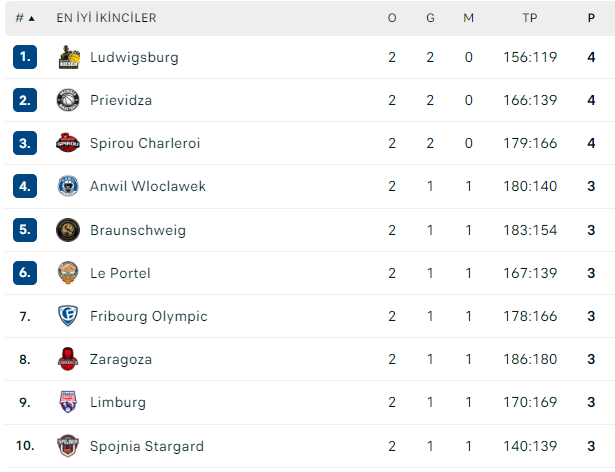Open the Spirou Charleroi club logo
The image size is (615, 472).
(x=68, y=143)
